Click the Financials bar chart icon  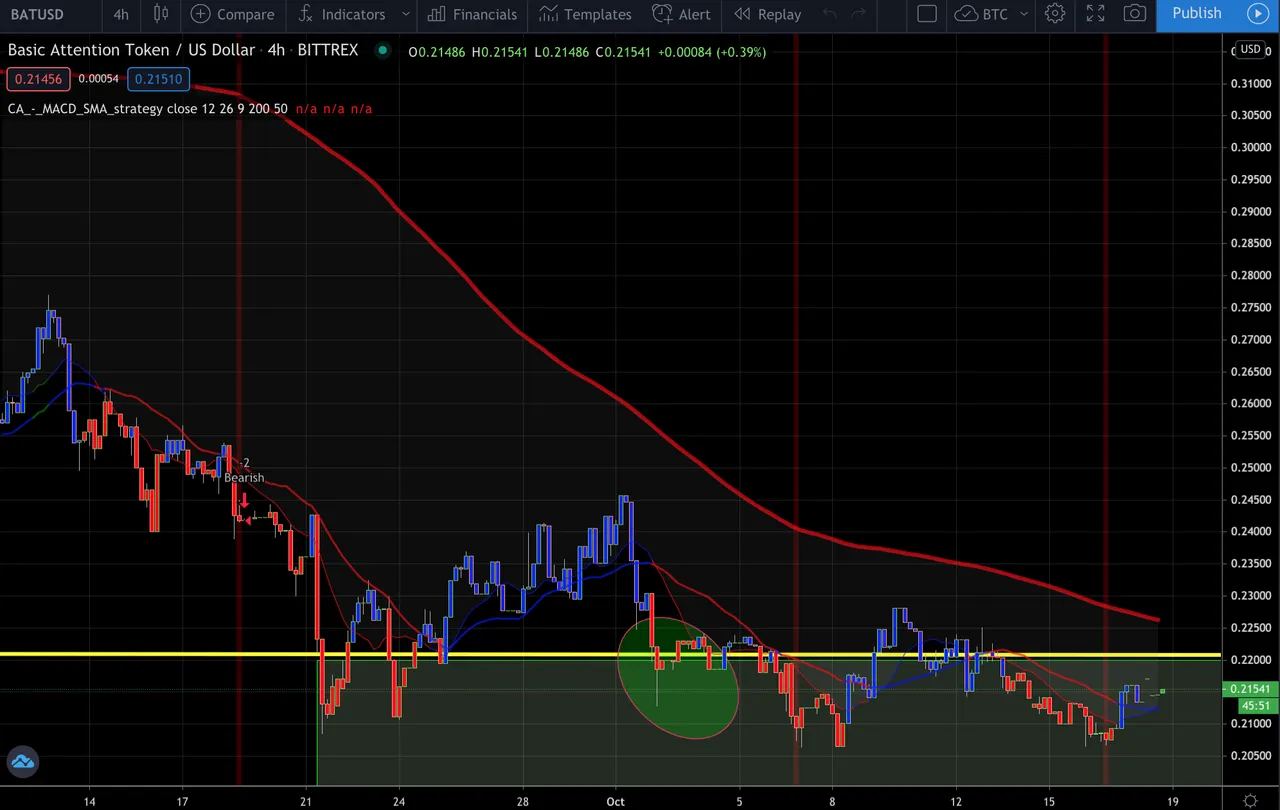(436, 14)
